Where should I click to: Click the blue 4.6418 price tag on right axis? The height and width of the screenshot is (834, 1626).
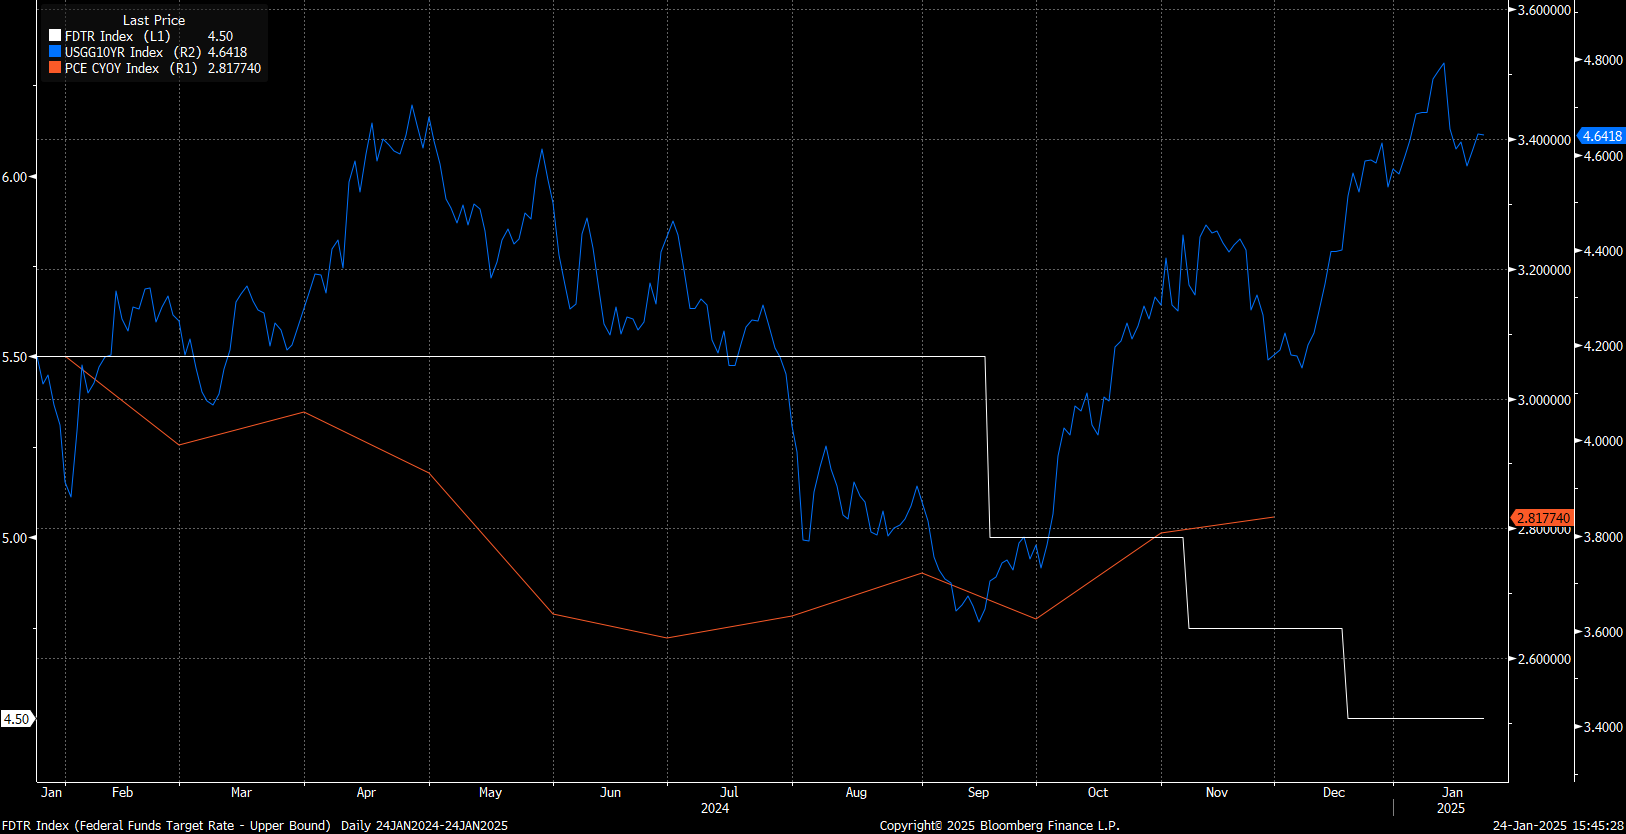(x=1601, y=136)
